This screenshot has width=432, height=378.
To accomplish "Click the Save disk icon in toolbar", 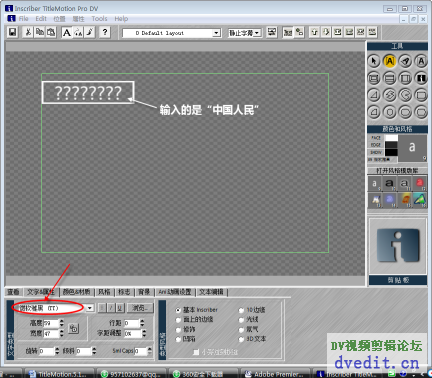I will 12,32.
